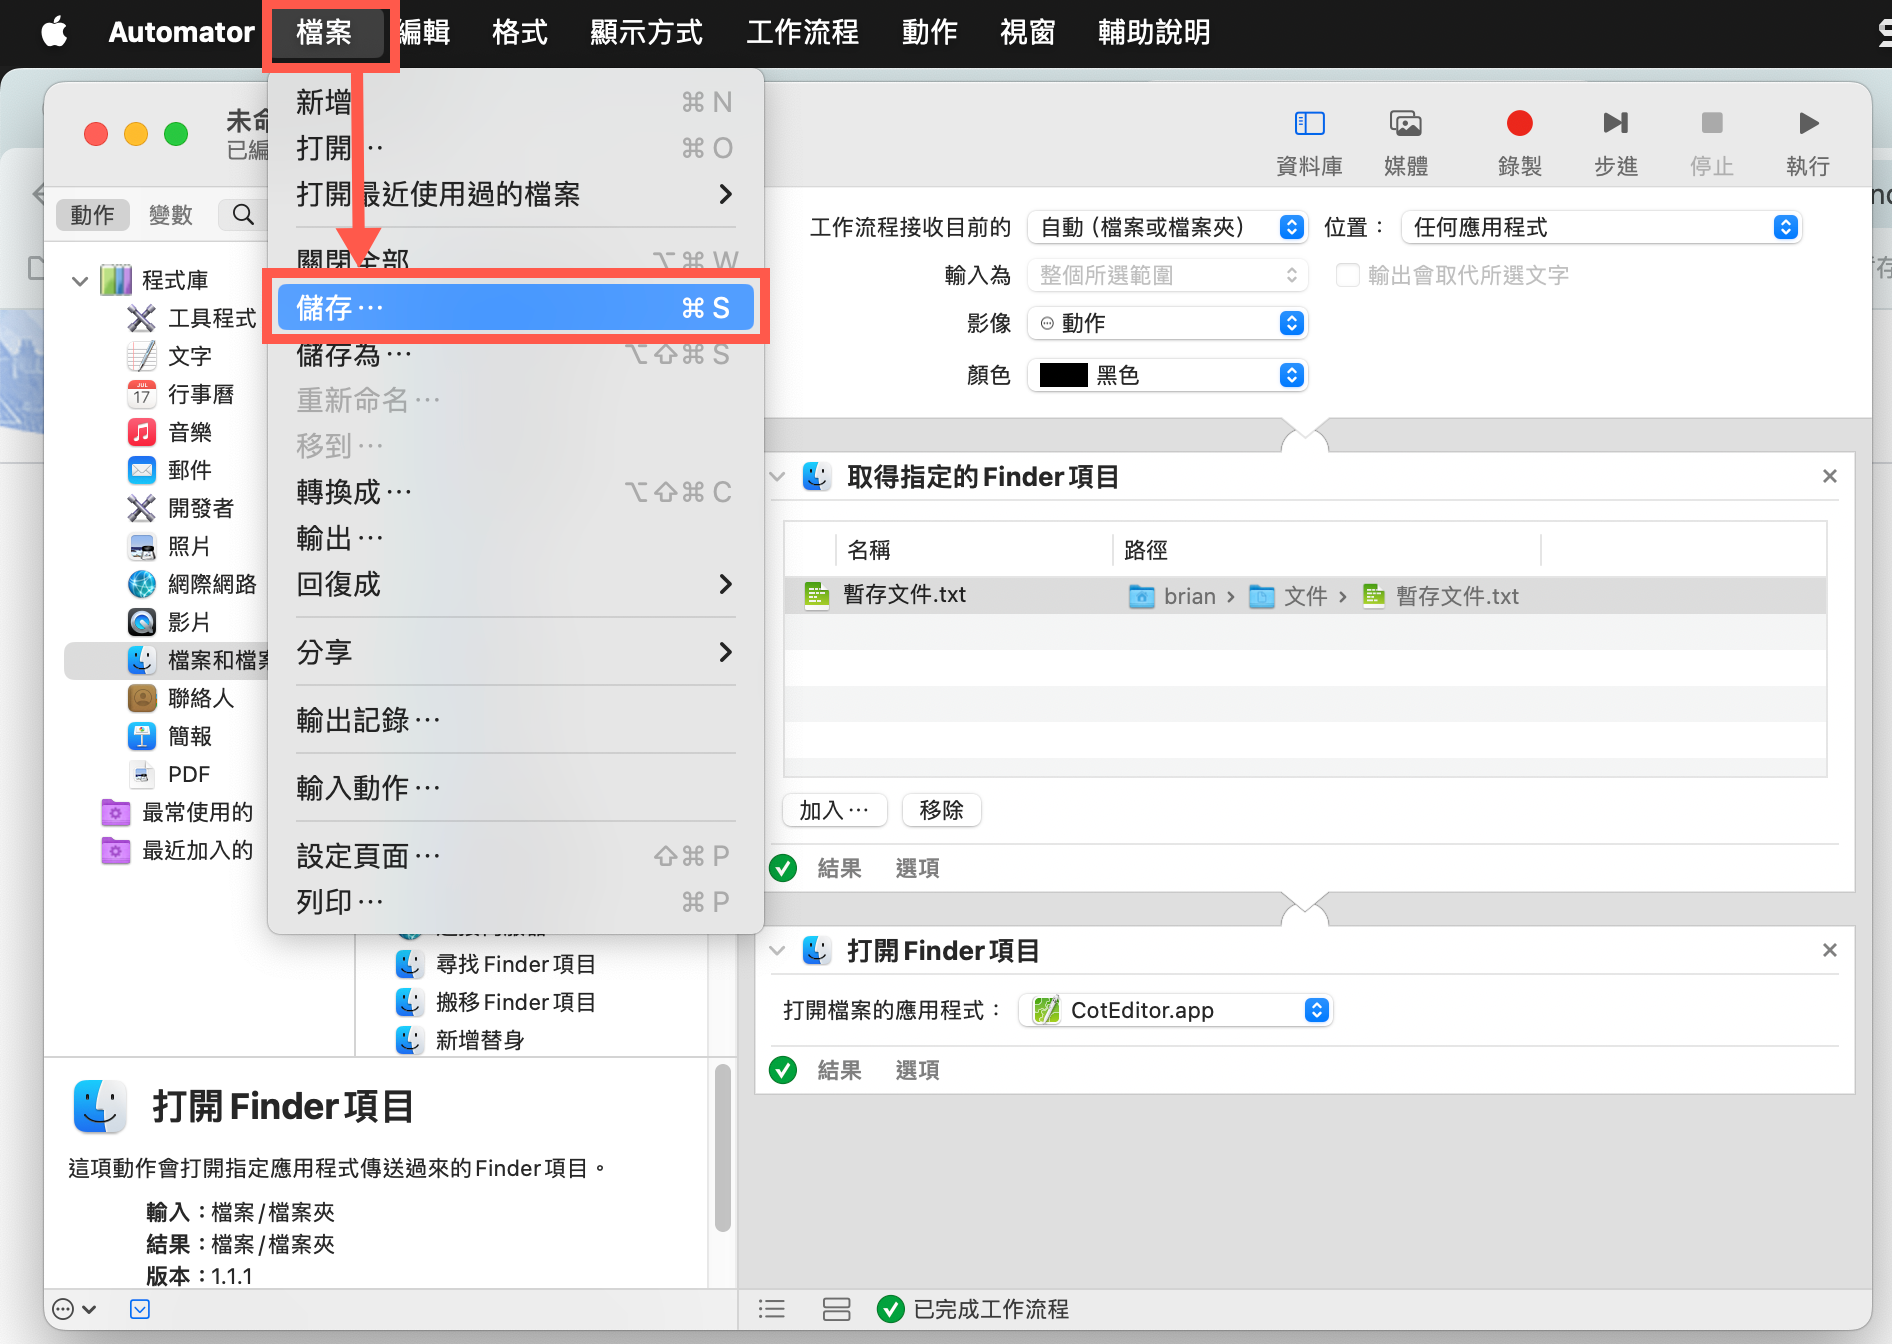Click the 停止 stop button
This screenshot has width=1892, height=1344.
[1711, 123]
